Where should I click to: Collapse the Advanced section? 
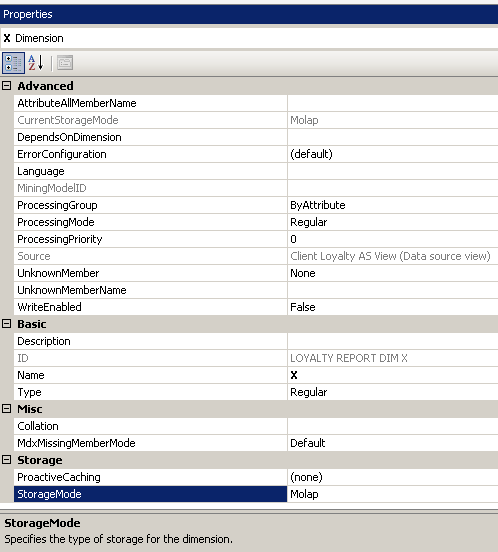coord(7,86)
